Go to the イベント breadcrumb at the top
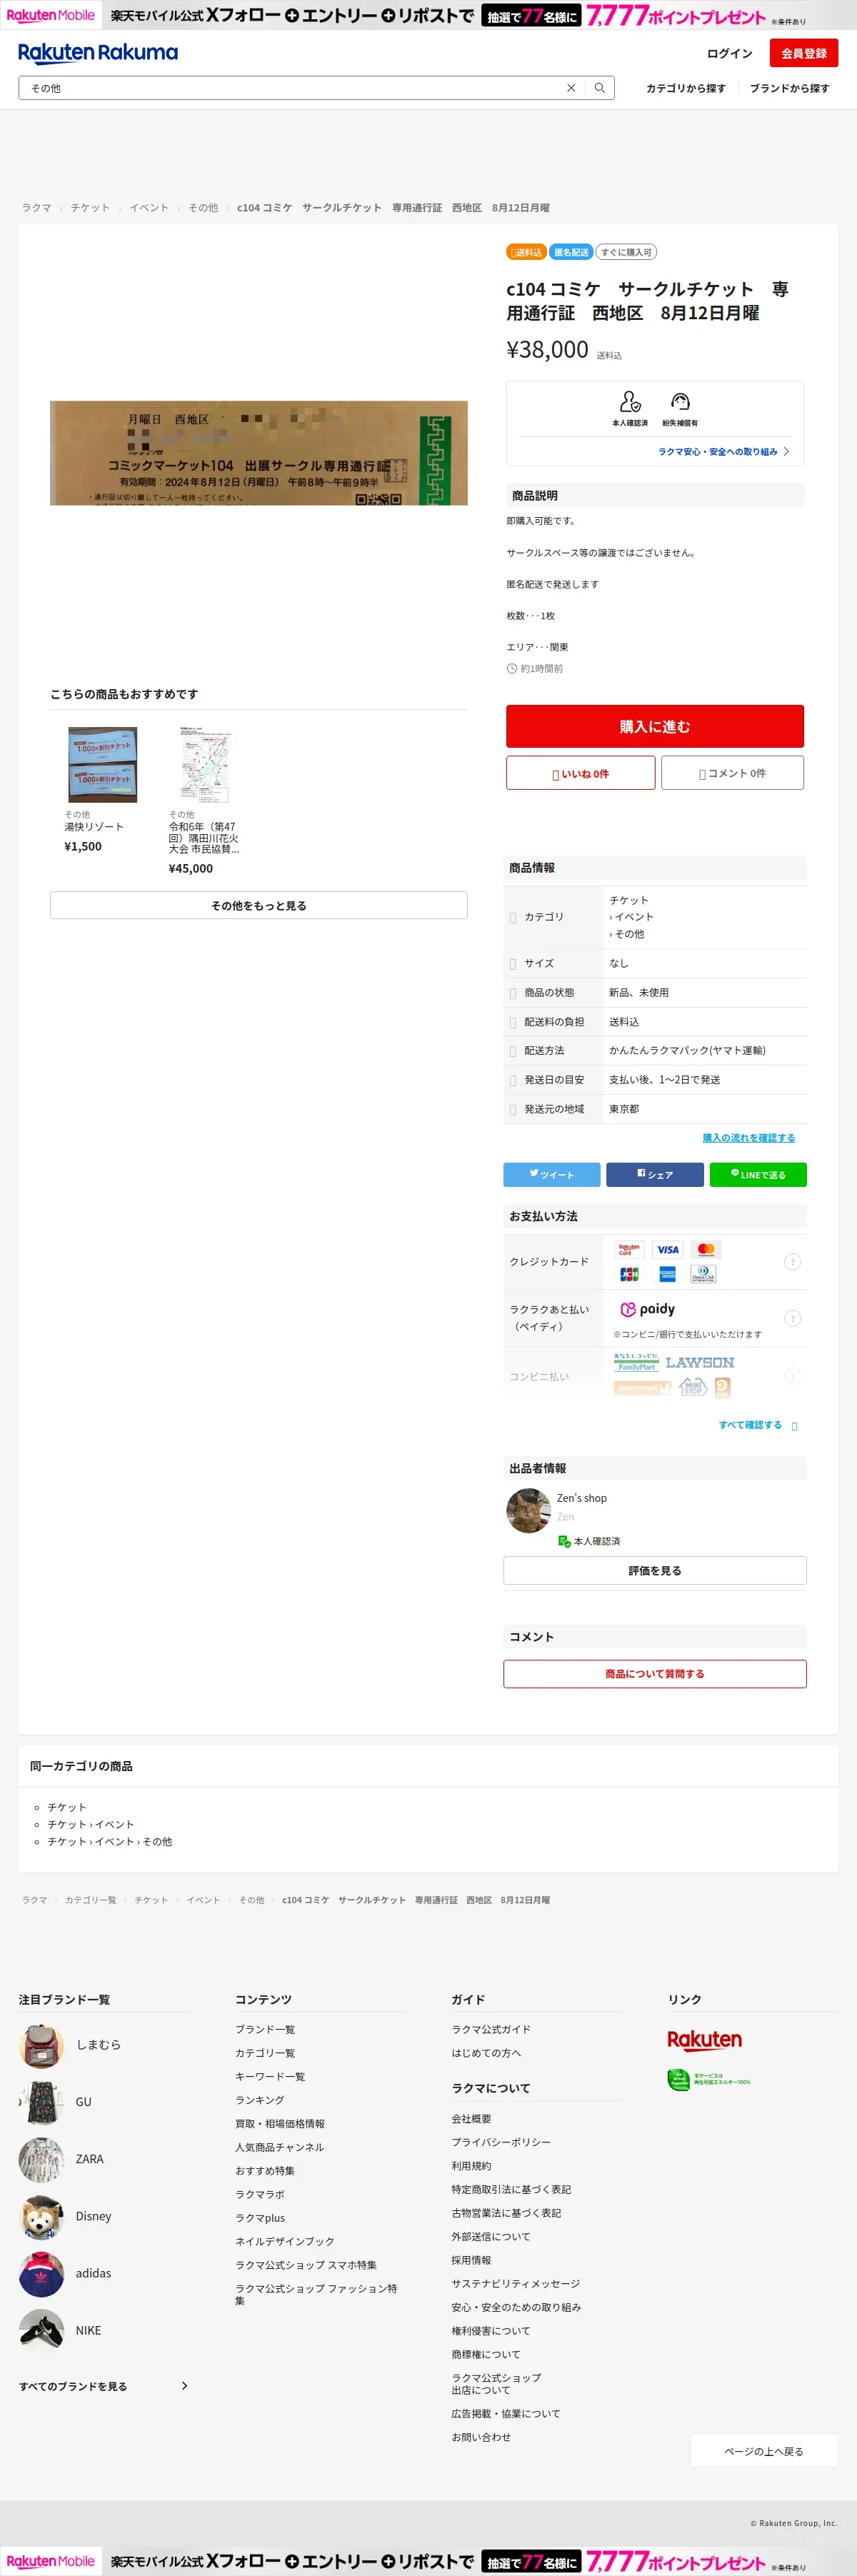This screenshot has width=857, height=2576. coord(149,208)
